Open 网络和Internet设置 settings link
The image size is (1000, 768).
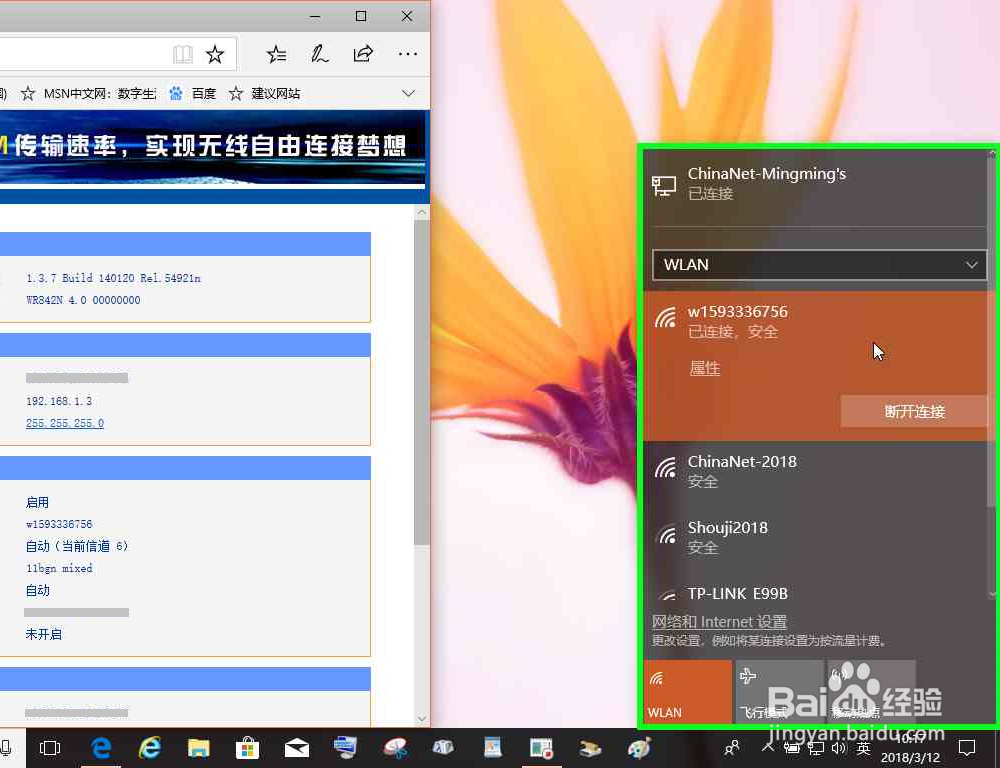pos(719,621)
